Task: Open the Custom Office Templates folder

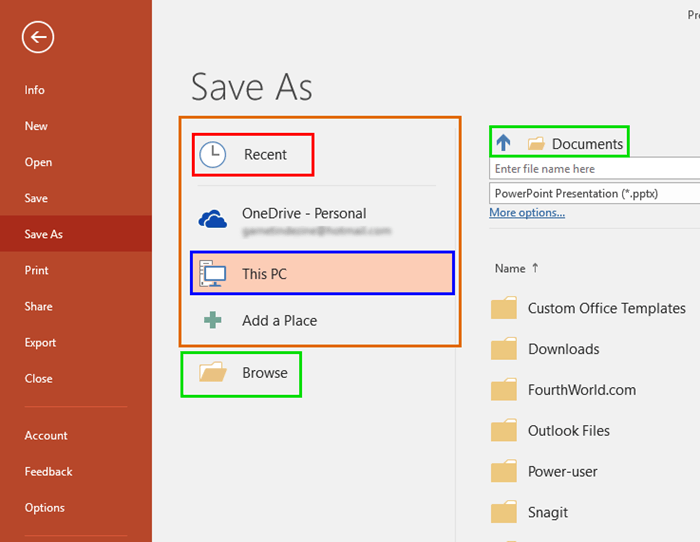Action: 606,308
